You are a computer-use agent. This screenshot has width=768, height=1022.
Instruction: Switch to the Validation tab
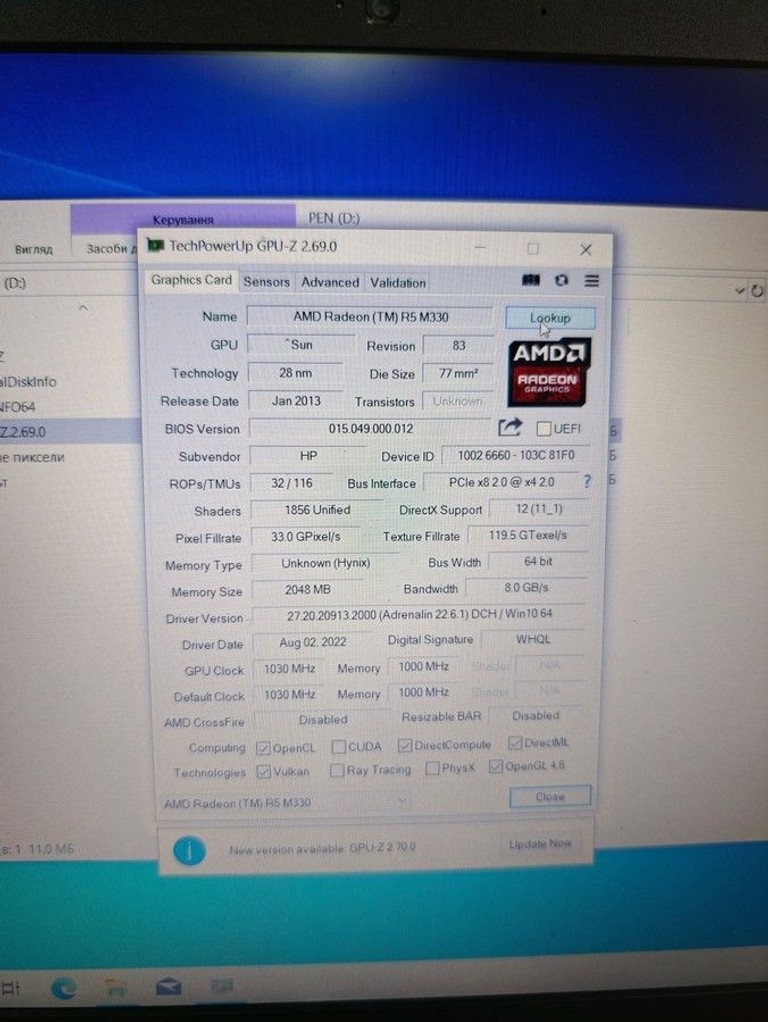(398, 283)
